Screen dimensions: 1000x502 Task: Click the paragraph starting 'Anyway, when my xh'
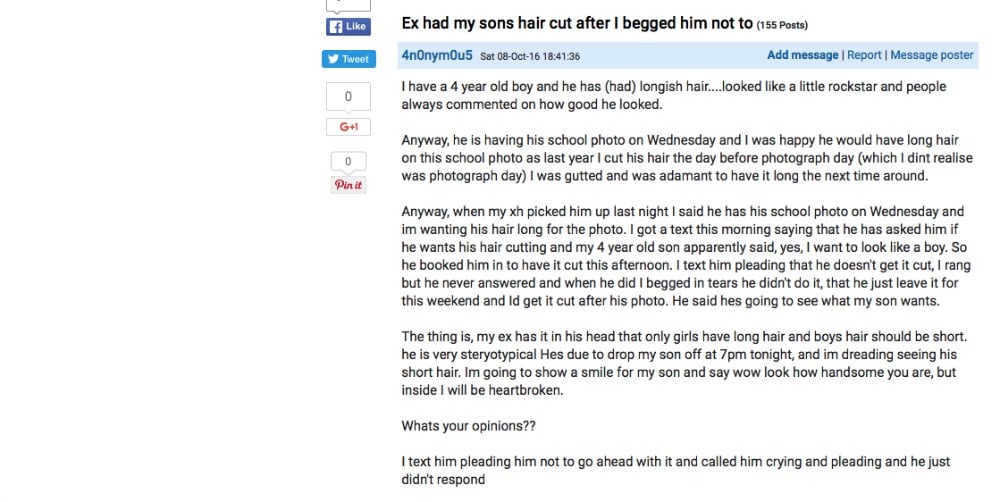pyautogui.click(x=686, y=256)
